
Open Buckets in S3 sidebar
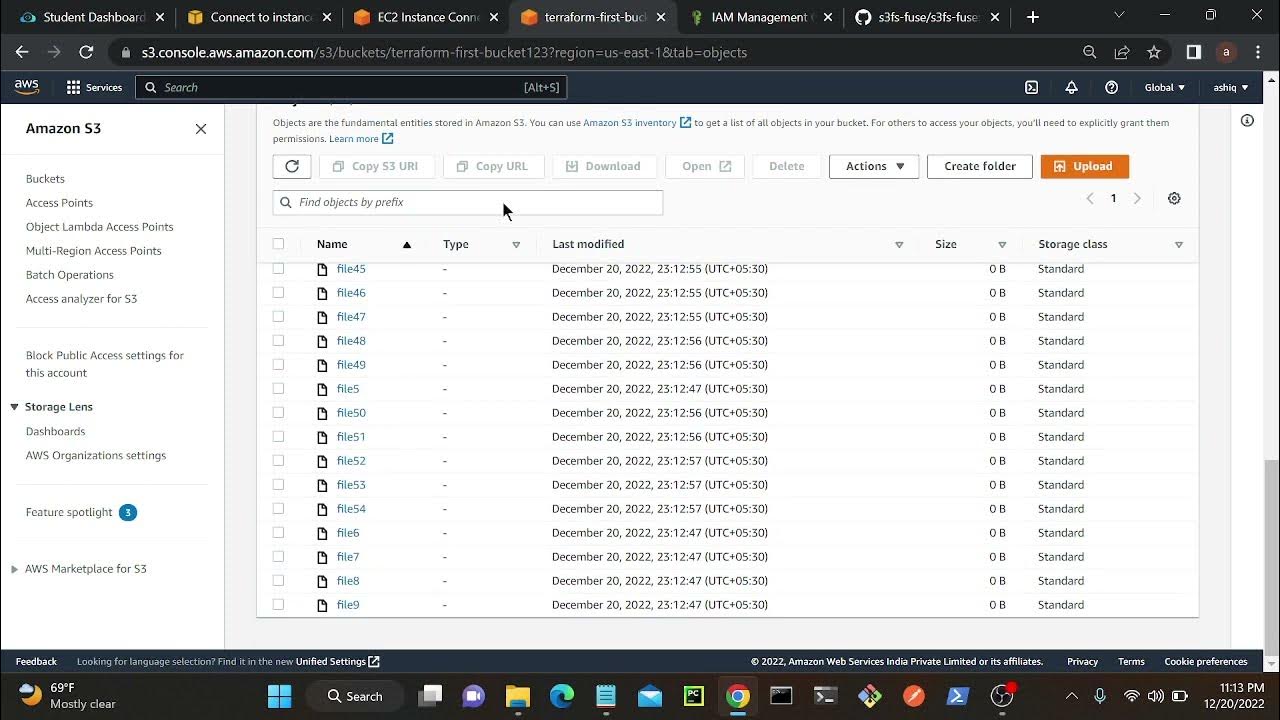pyautogui.click(x=45, y=179)
